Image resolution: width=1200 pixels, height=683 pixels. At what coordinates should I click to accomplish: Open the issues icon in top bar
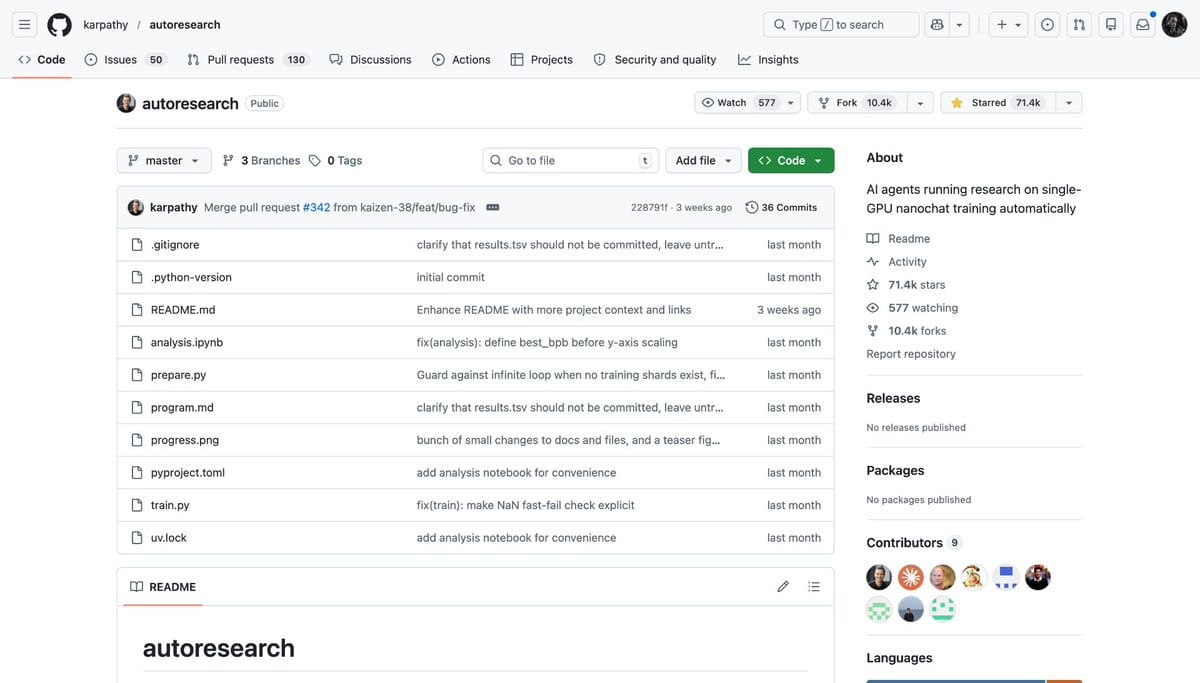coord(1048,25)
